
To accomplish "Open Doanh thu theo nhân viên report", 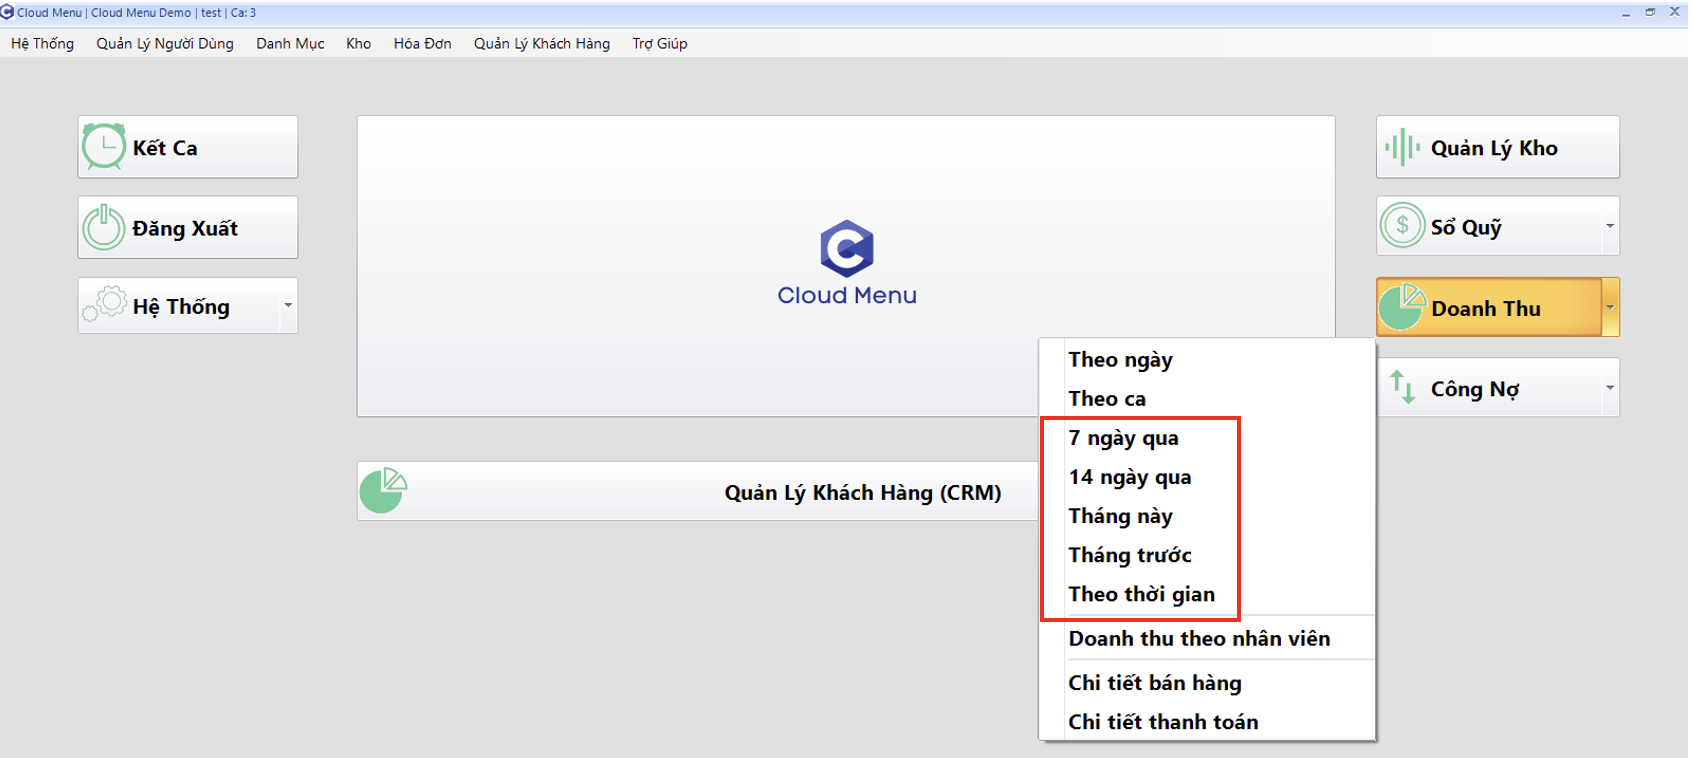I will click(1207, 638).
